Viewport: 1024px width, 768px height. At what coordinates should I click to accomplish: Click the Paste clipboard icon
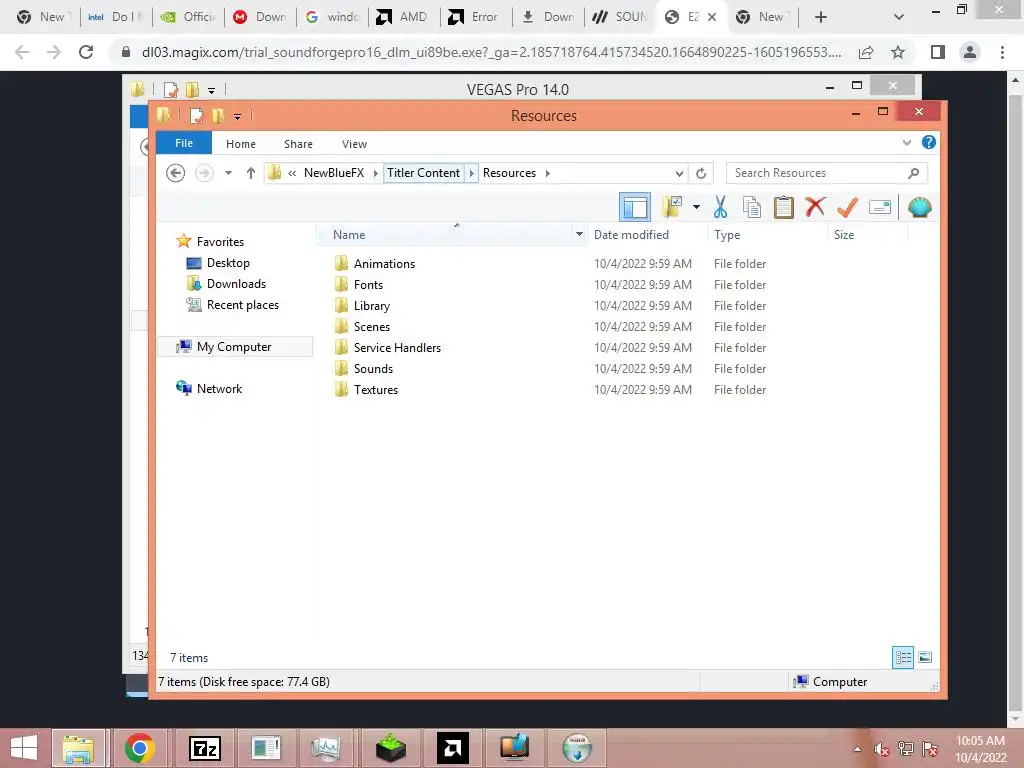click(783, 208)
